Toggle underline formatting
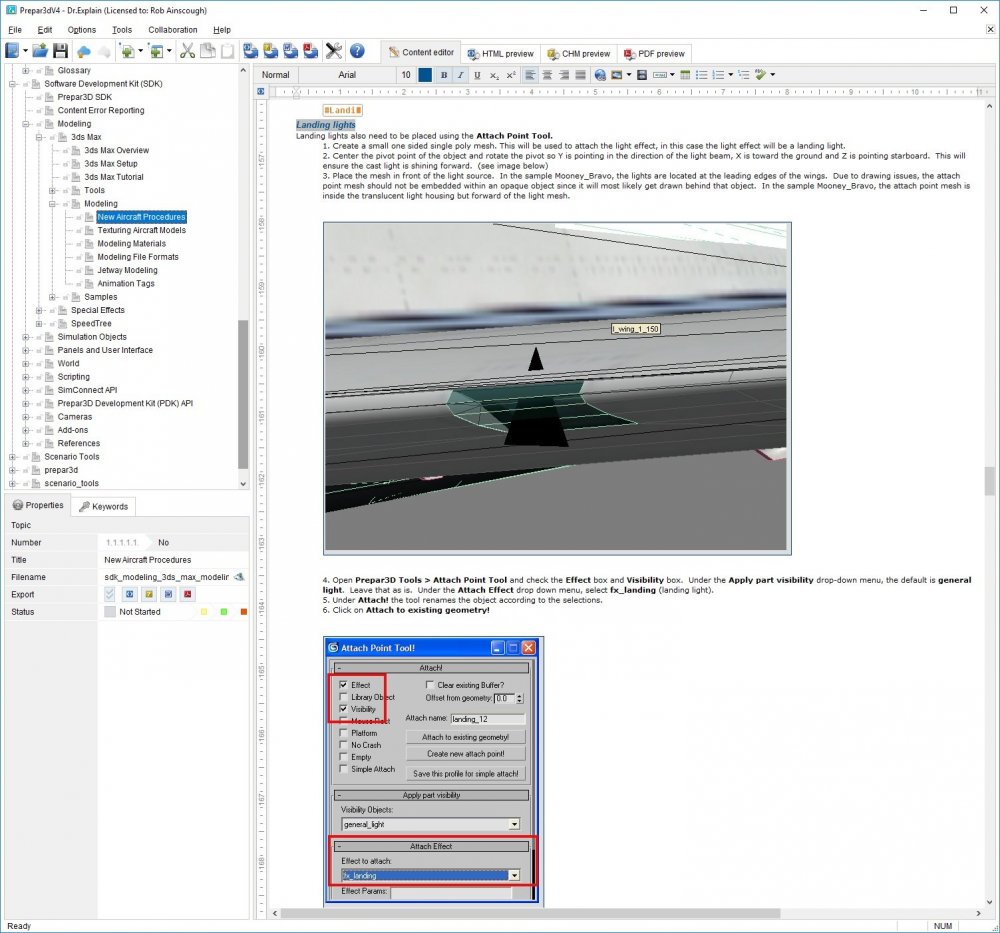This screenshot has width=1000, height=933. pyautogui.click(x=477, y=75)
